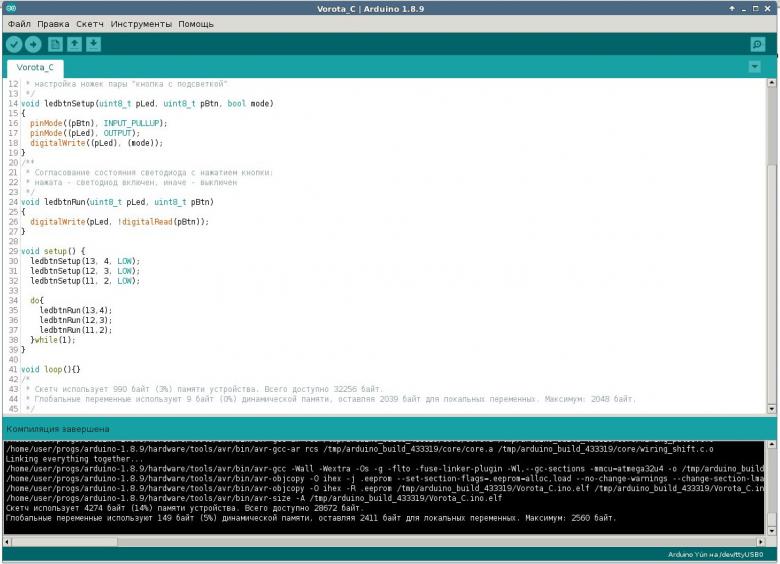780x564 pixels.
Task: Click console line 'Скетч использует 4274 байт'
Action: point(185,508)
